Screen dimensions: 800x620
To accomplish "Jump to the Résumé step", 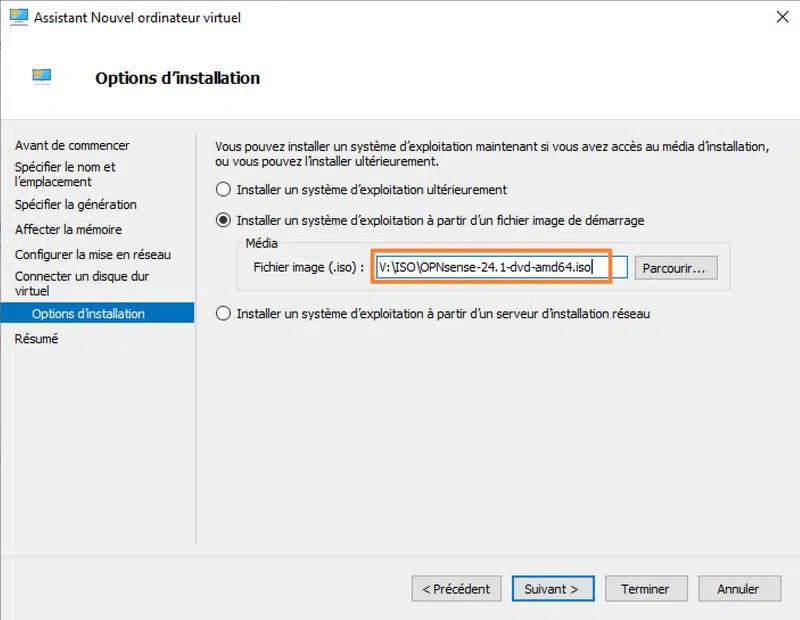I will pyautogui.click(x=37, y=339).
